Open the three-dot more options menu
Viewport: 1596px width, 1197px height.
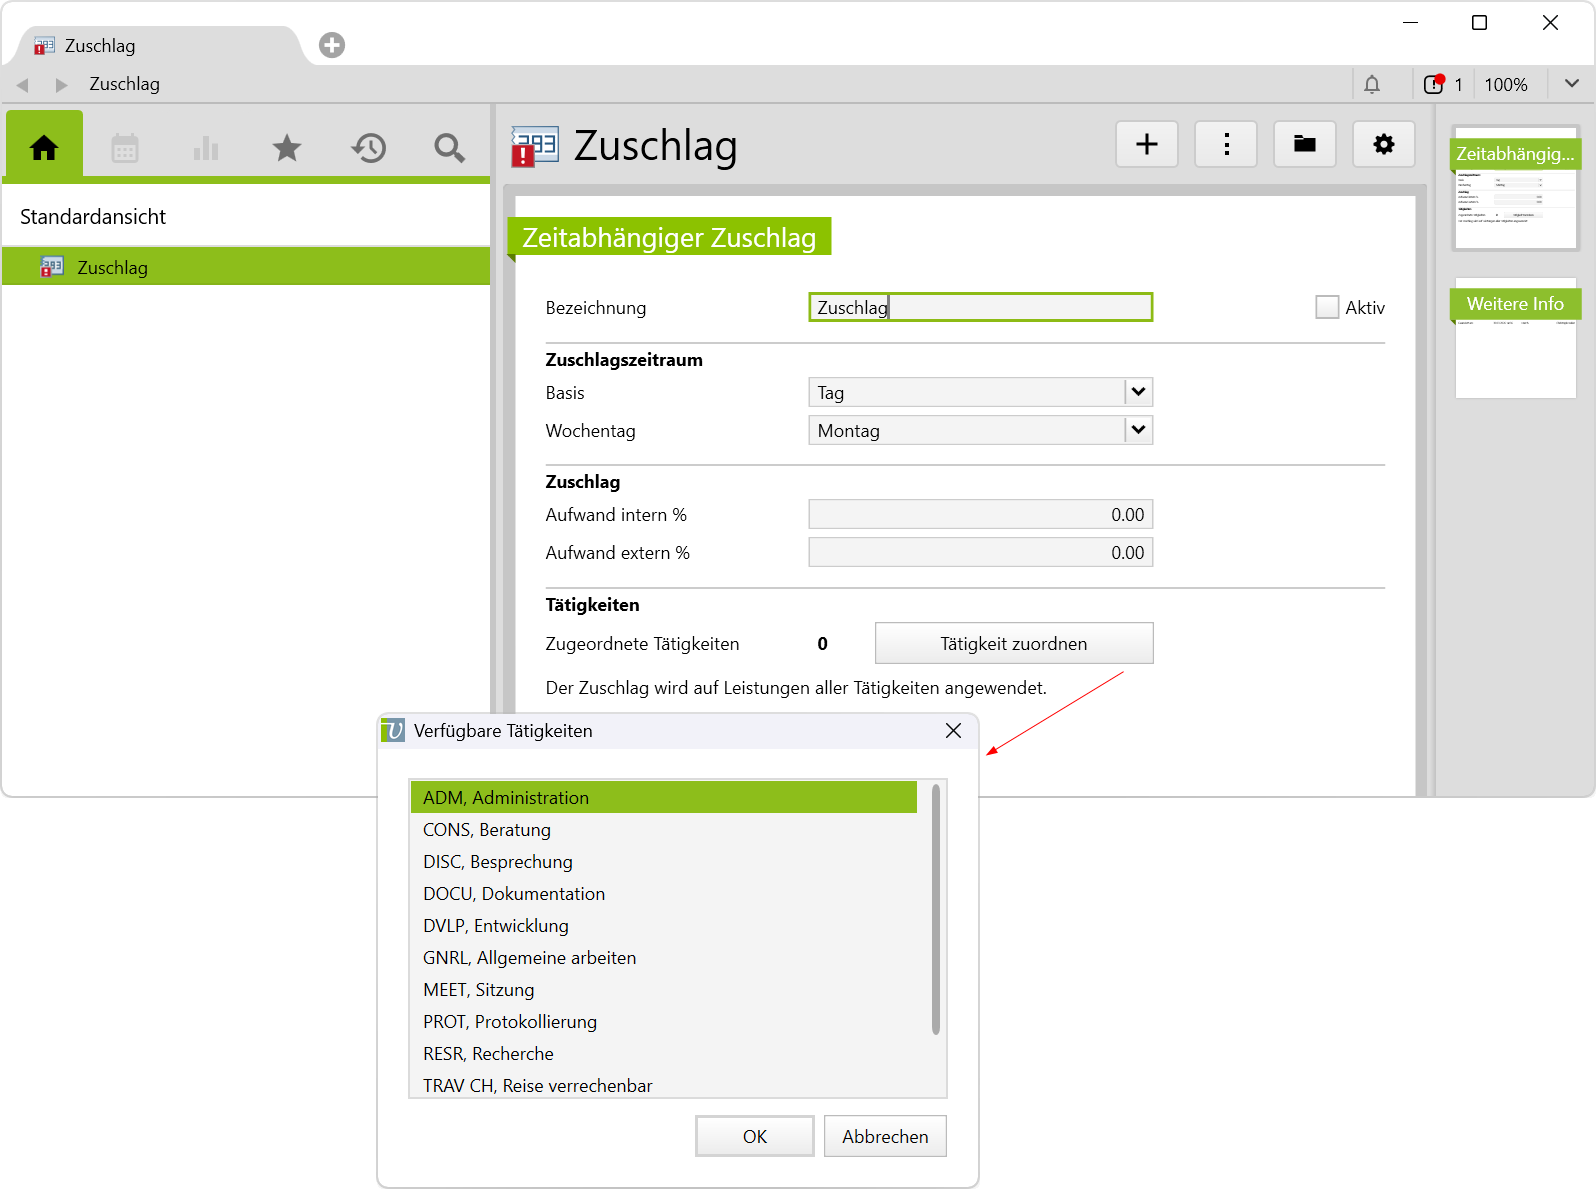[x=1226, y=145]
